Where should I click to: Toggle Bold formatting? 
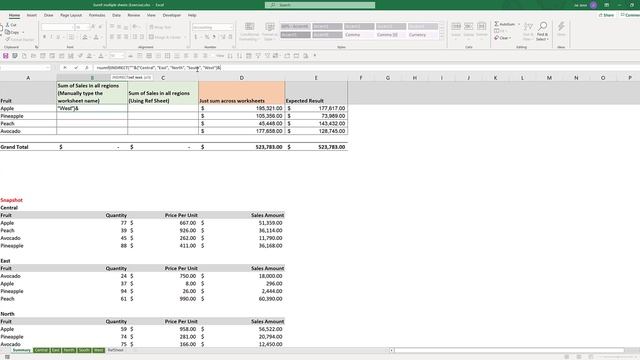click(x=44, y=37)
